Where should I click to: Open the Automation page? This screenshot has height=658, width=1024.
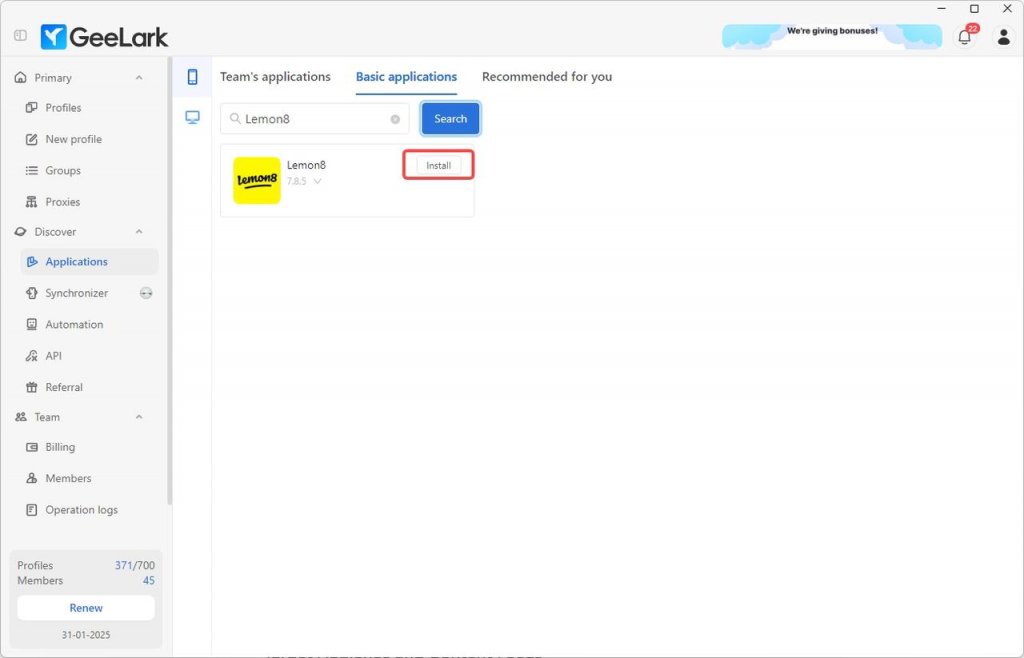89,324
